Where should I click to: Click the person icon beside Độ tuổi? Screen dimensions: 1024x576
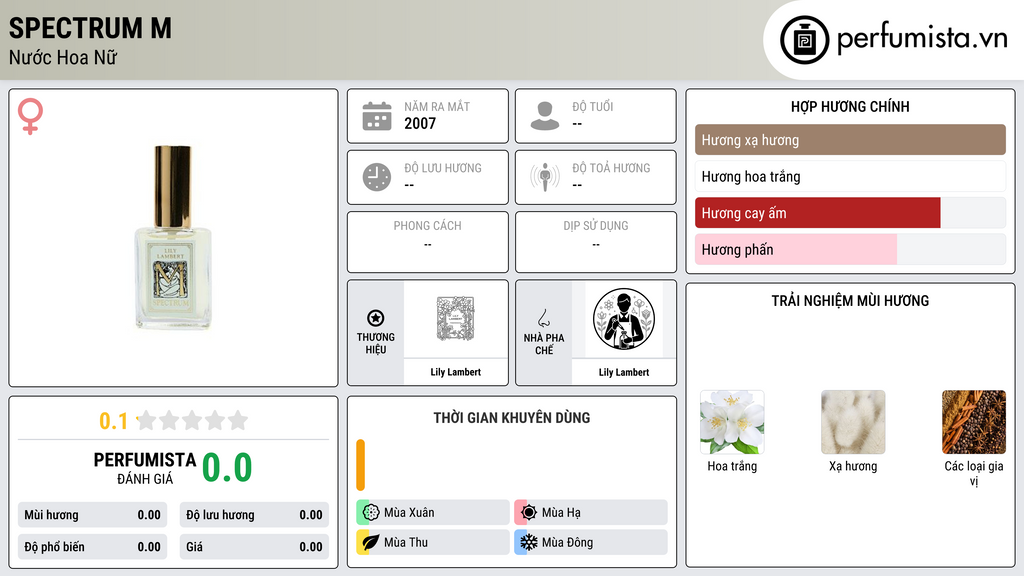tap(545, 116)
